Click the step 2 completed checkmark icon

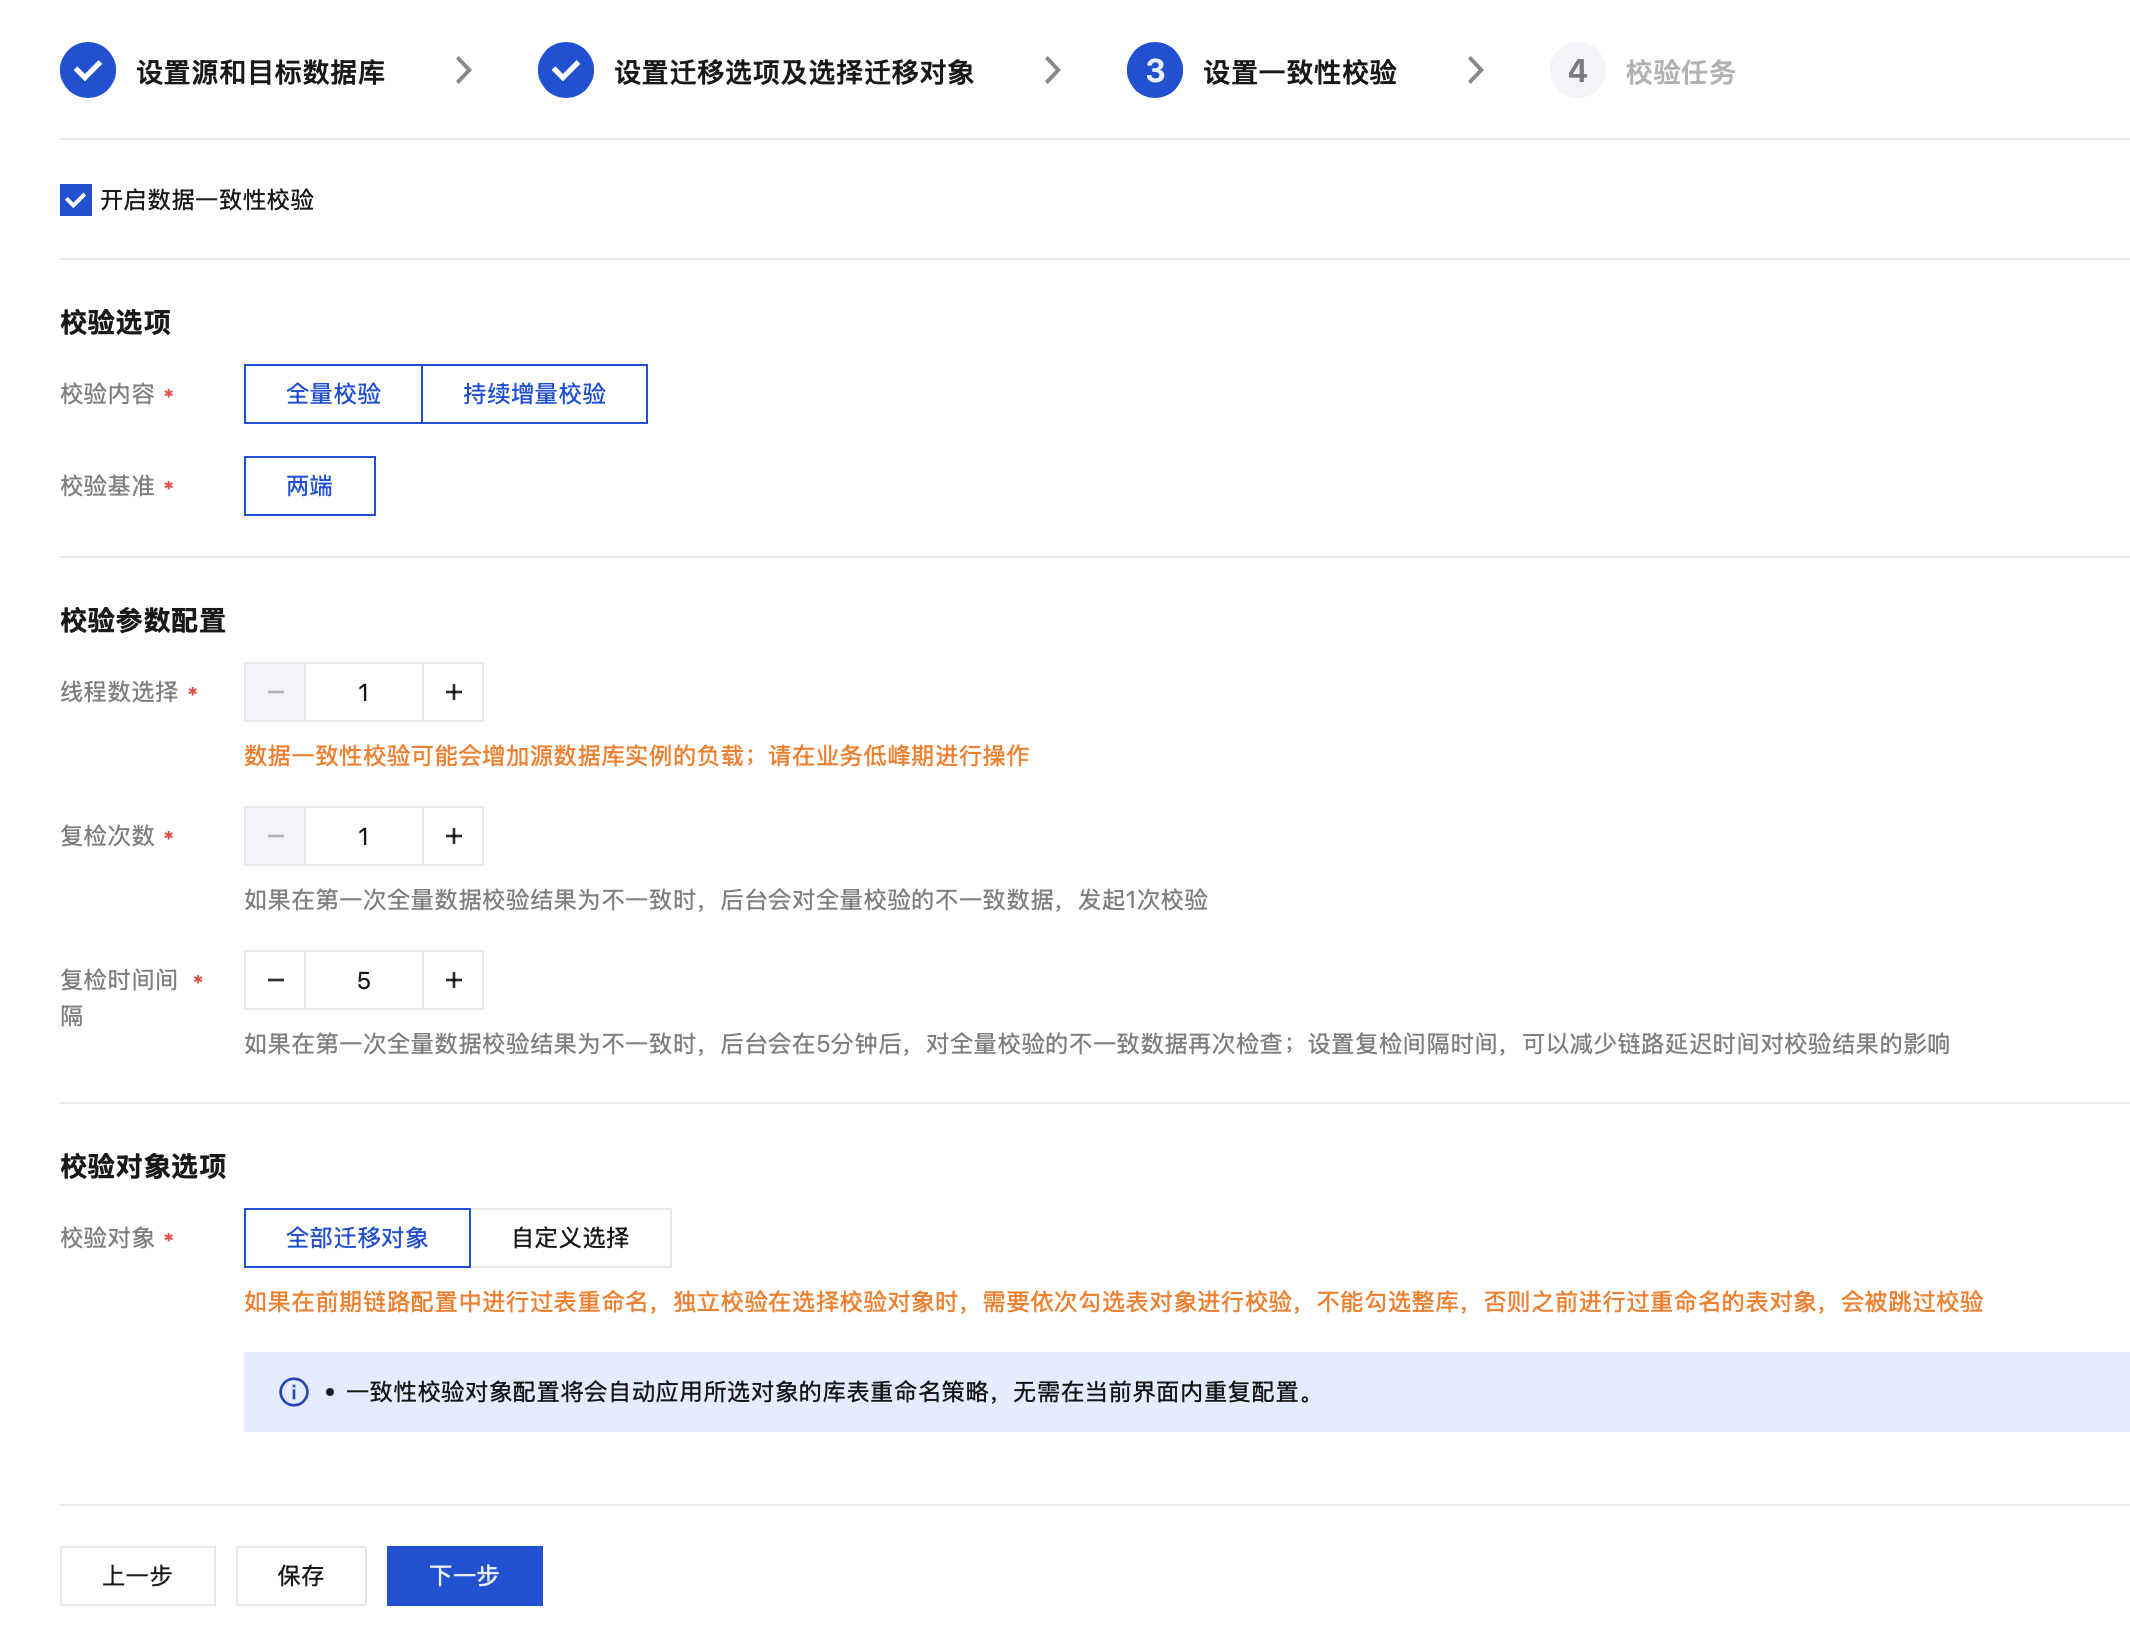coord(565,71)
